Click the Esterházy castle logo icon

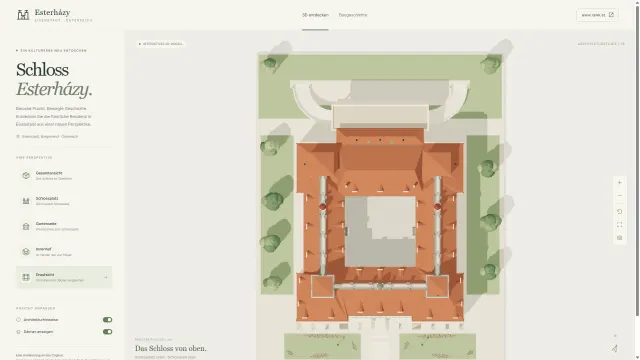click(23, 15)
